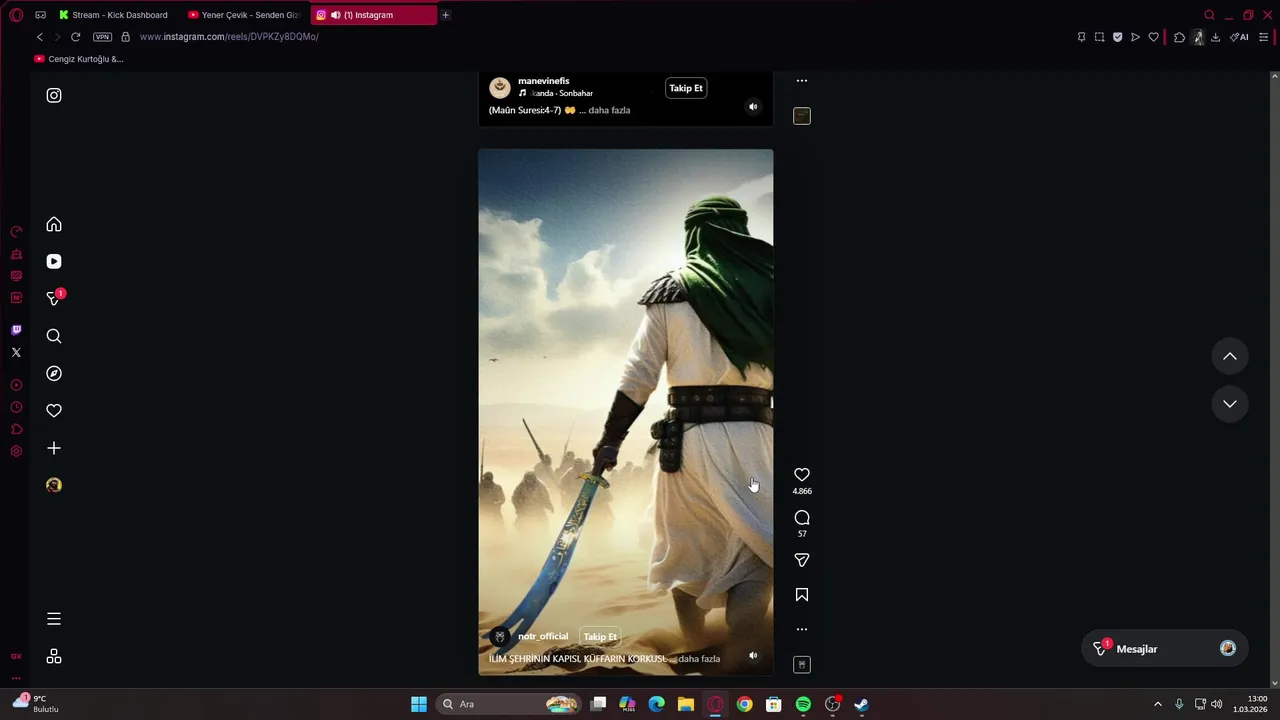The width and height of the screenshot is (1280, 720).
Task: Open the system volume icon in tray
Action: [x=1217, y=704]
